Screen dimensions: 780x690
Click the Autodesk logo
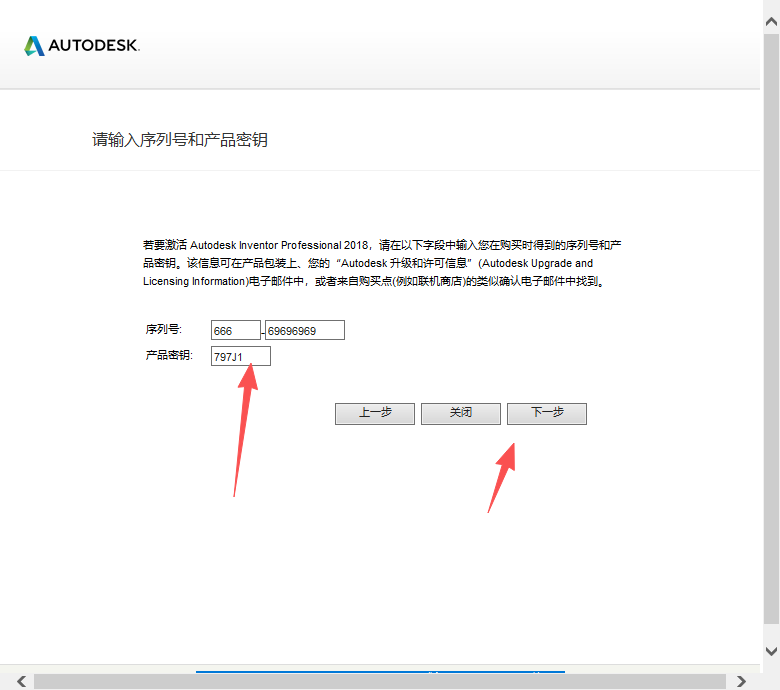coord(82,46)
